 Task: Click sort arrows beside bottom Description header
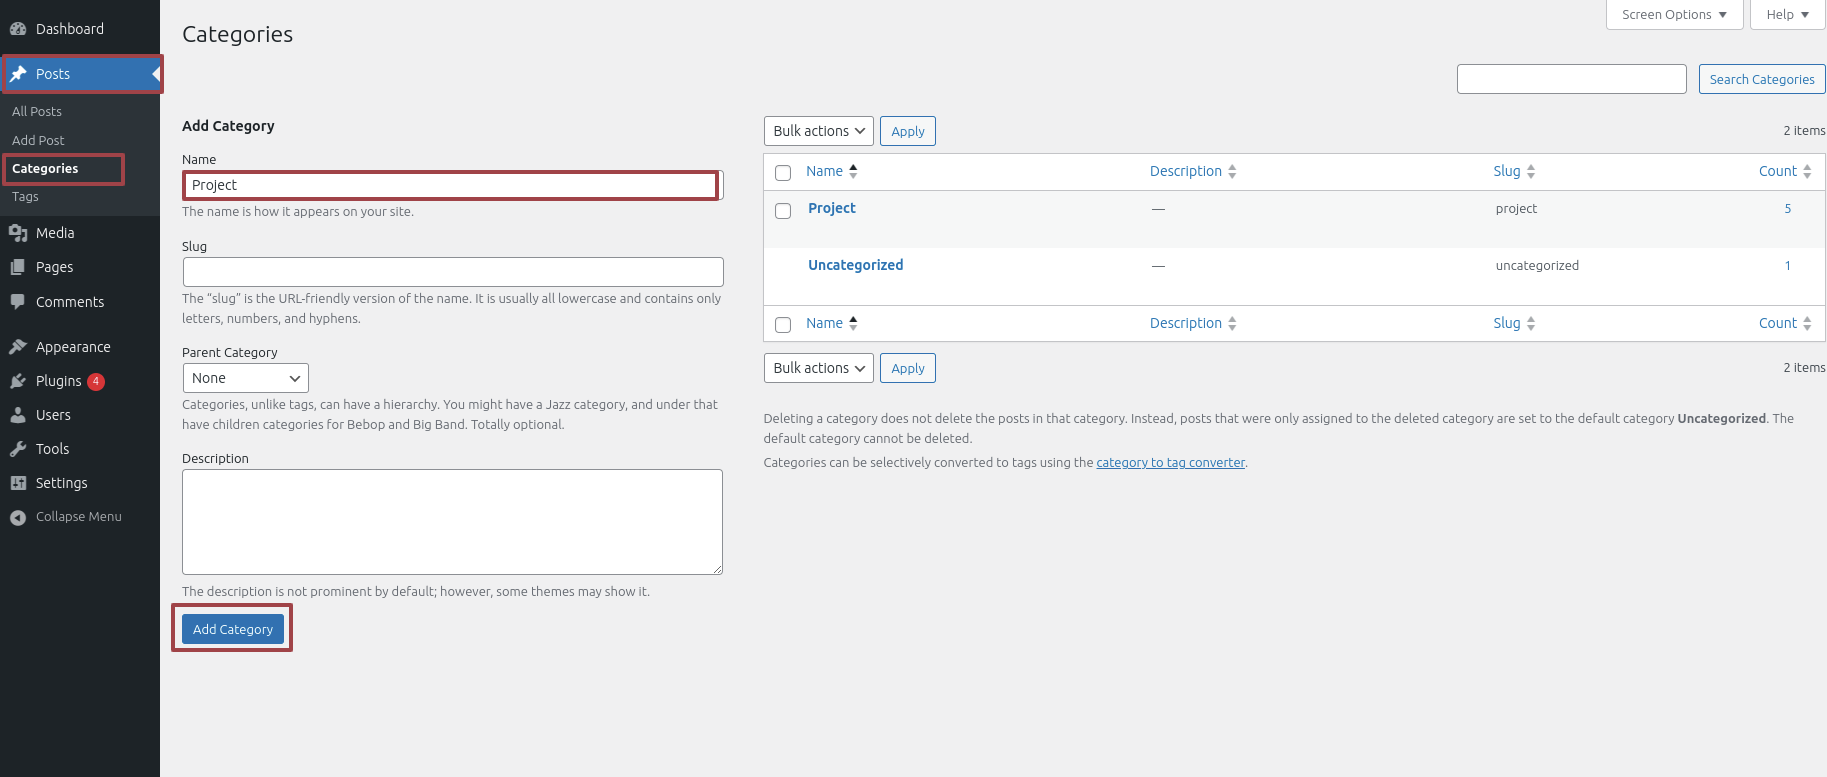1232,323
